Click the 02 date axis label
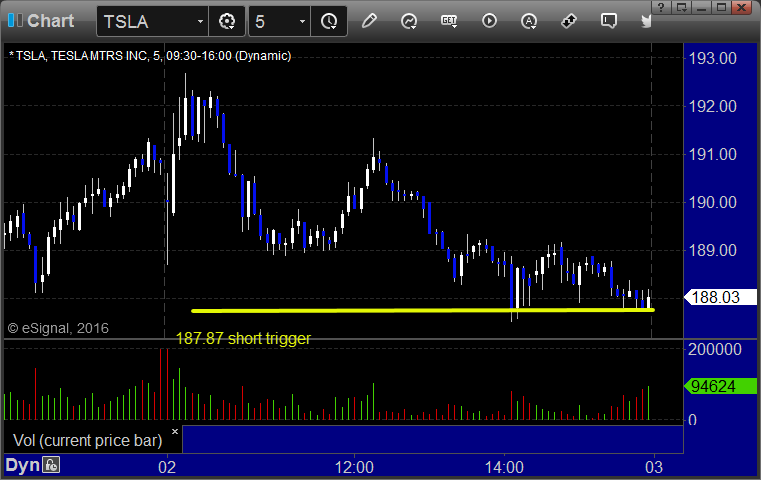This screenshot has width=761, height=480. [167, 467]
